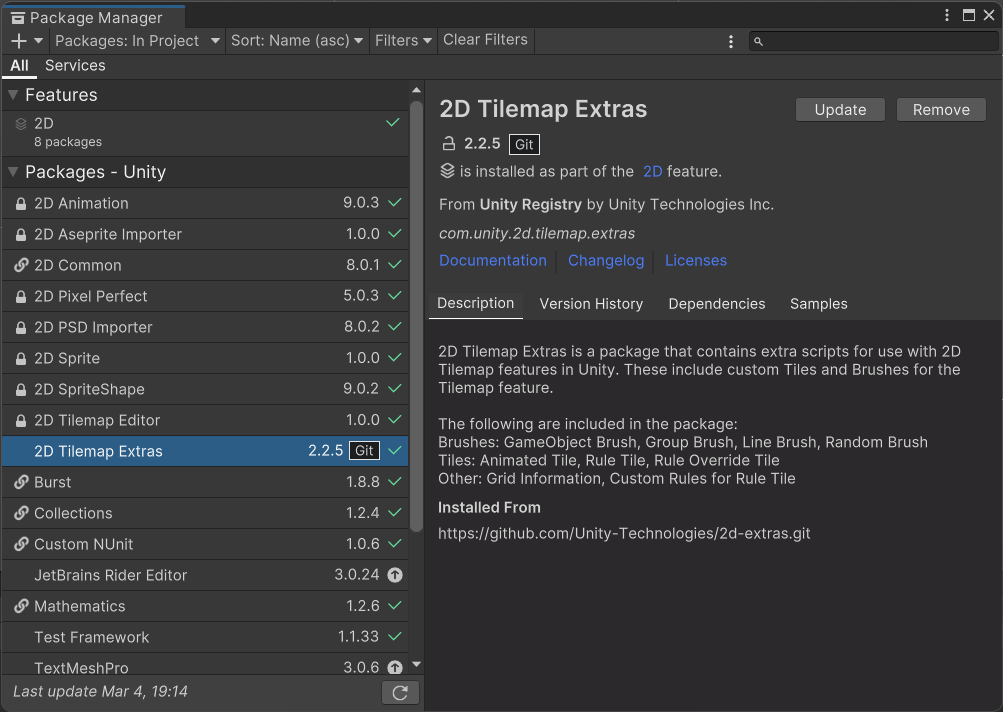Click the Clear Filters button

(x=486, y=40)
